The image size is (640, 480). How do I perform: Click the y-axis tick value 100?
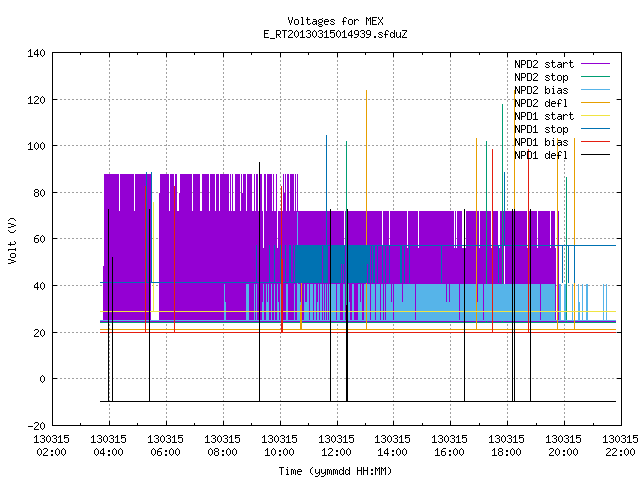click(x=36, y=146)
